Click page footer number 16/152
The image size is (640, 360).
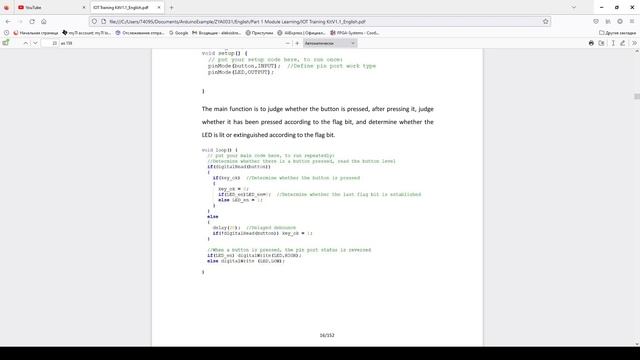pos(327,335)
